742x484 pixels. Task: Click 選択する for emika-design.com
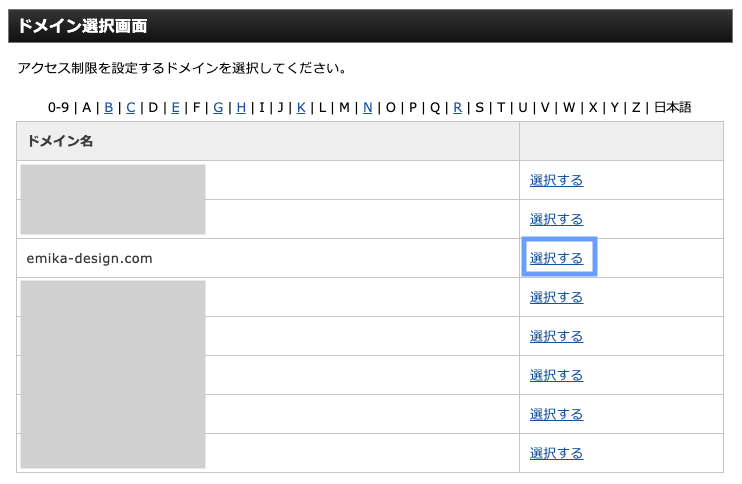pos(556,258)
